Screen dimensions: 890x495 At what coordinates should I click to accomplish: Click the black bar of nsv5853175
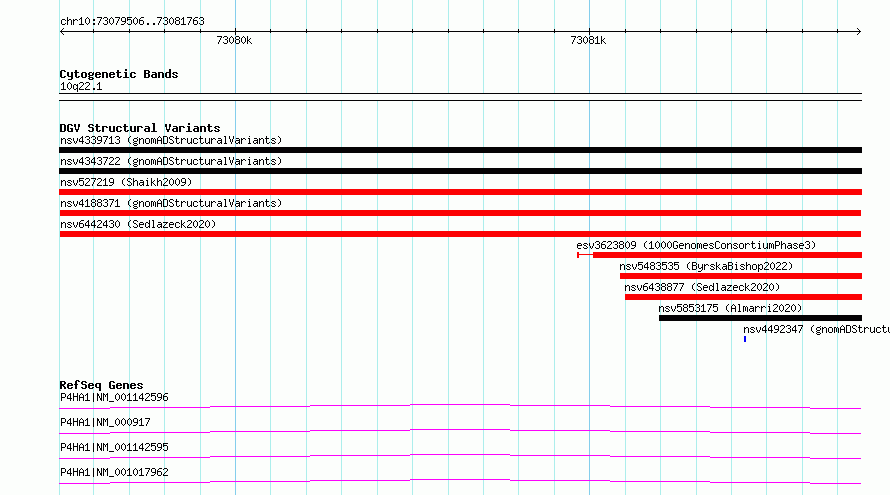tap(760, 318)
